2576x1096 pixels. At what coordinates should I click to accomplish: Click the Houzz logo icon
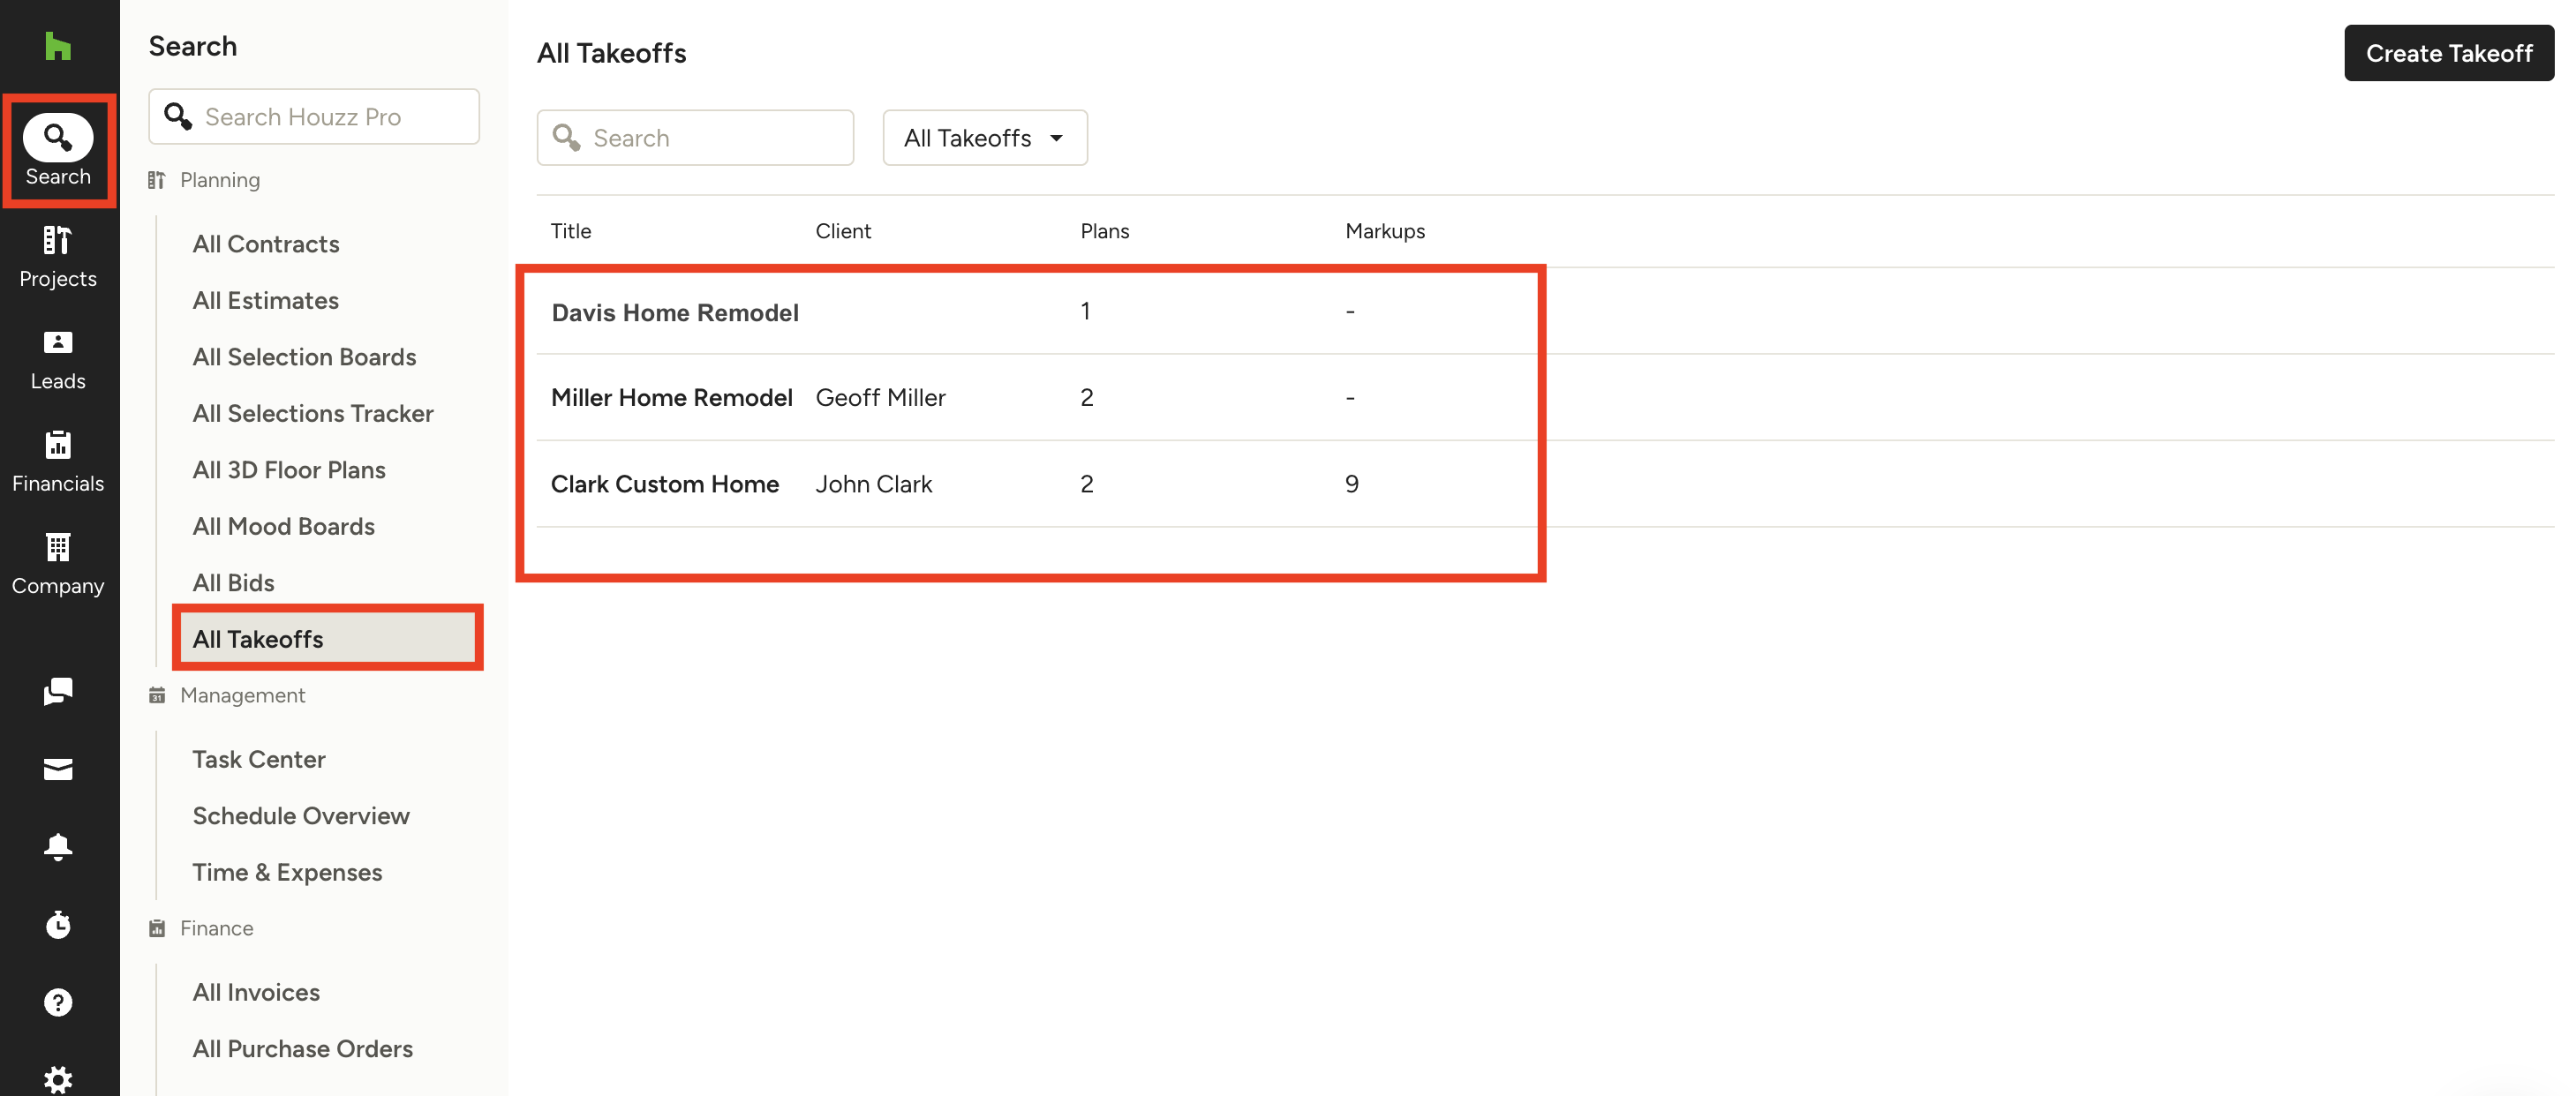(x=58, y=46)
